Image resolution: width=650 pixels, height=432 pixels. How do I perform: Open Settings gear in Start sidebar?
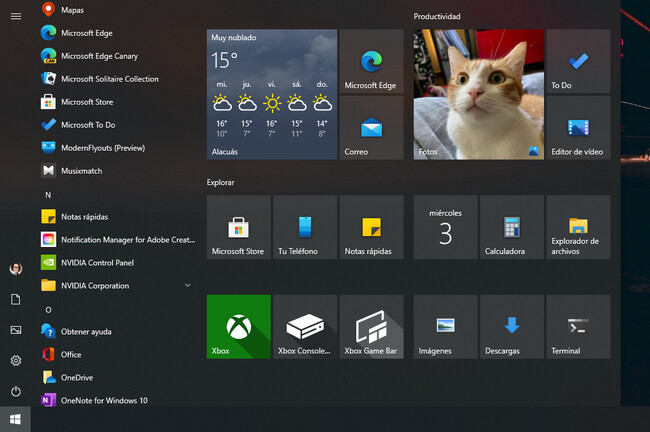point(16,361)
